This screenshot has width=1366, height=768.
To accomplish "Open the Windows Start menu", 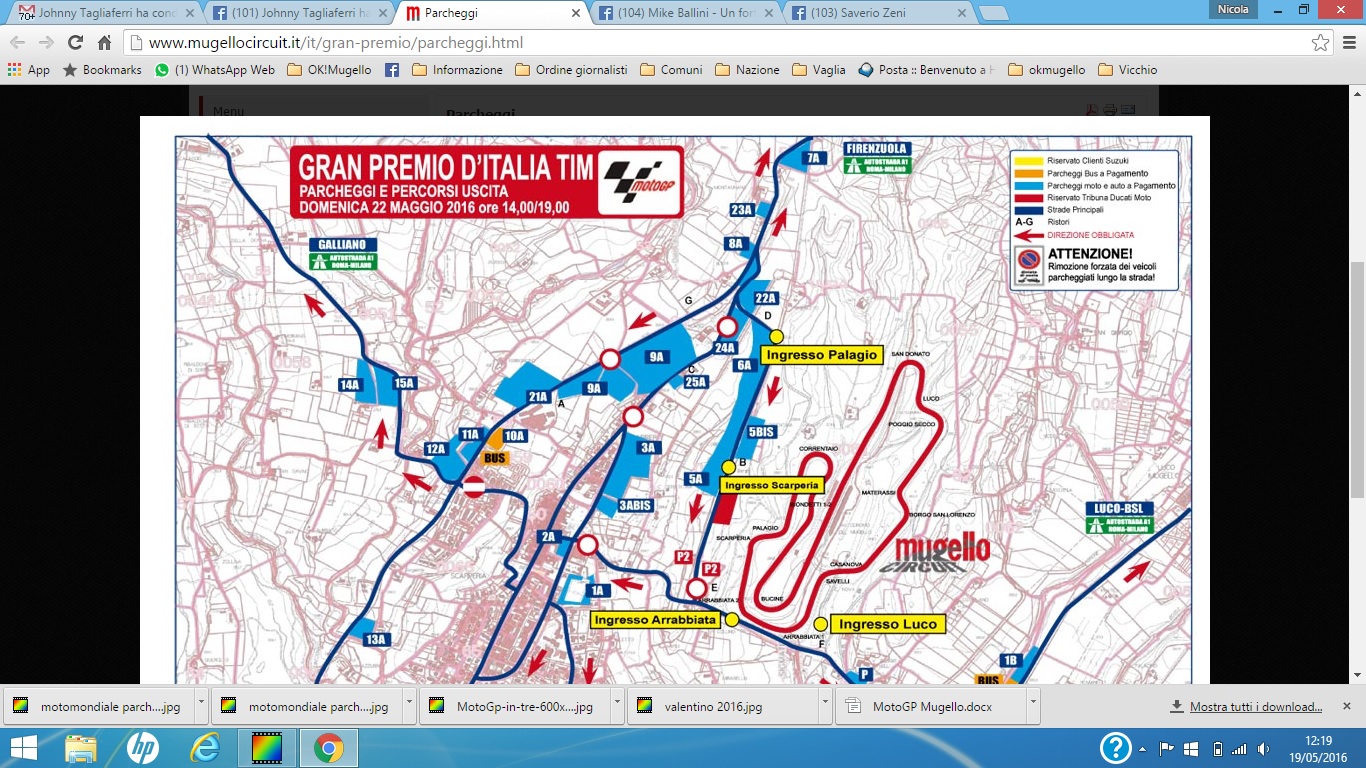I will 23,748.
